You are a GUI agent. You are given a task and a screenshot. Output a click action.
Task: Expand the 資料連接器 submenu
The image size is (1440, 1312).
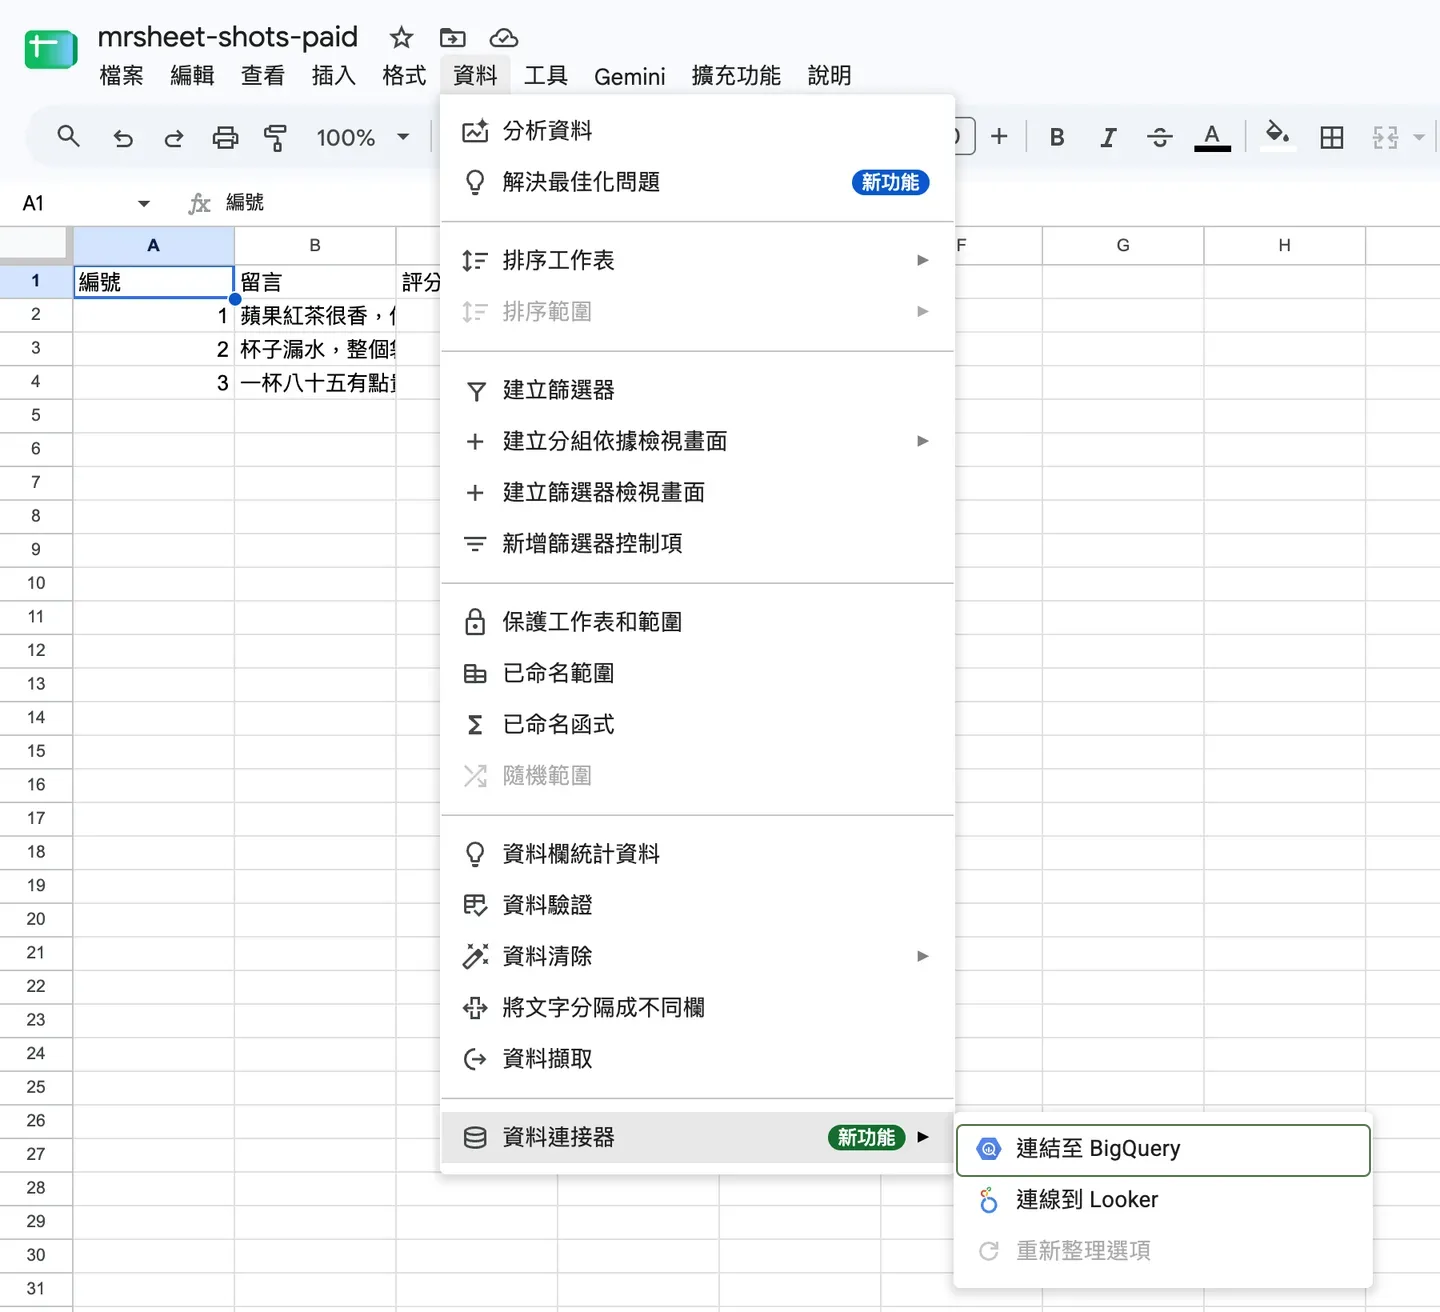pyautogui.click(x=697, y=1137)
